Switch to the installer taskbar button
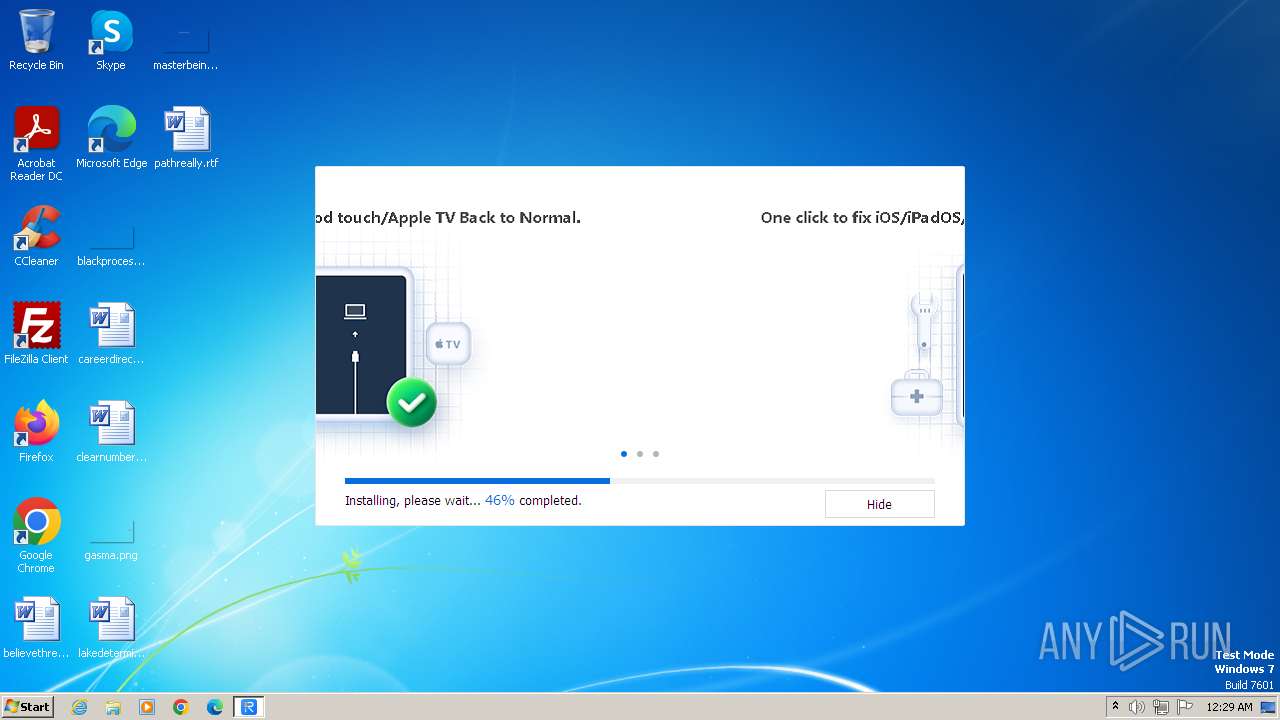Screen dimensions: 1280x720 pyautogui.click(x=249, y=707)
